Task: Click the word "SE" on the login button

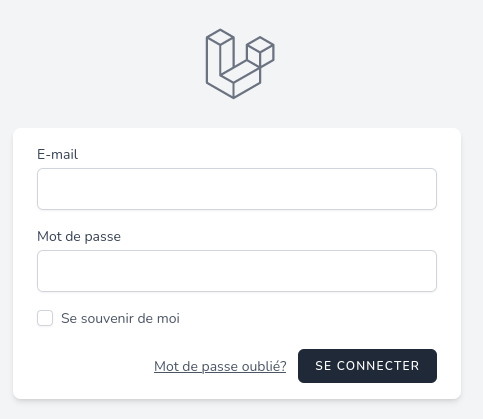Action: [323, 366]
